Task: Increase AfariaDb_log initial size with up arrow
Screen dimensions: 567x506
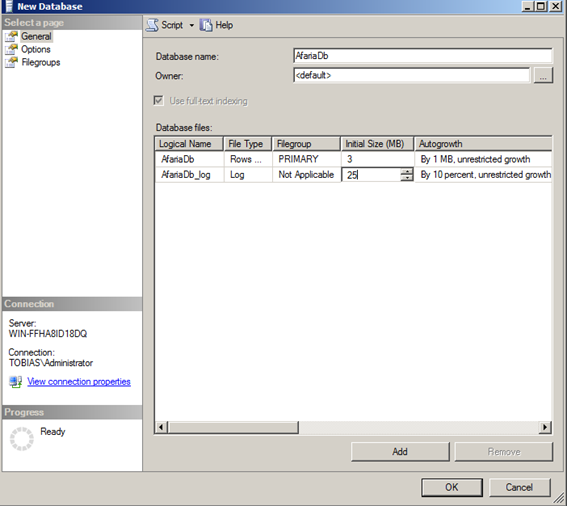Action: [x=407, y=171]
